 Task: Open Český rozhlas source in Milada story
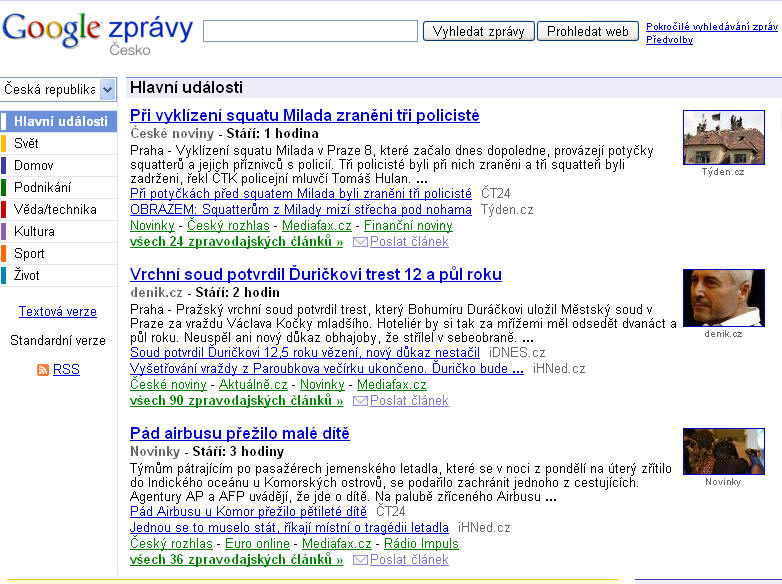click(228, 225)
